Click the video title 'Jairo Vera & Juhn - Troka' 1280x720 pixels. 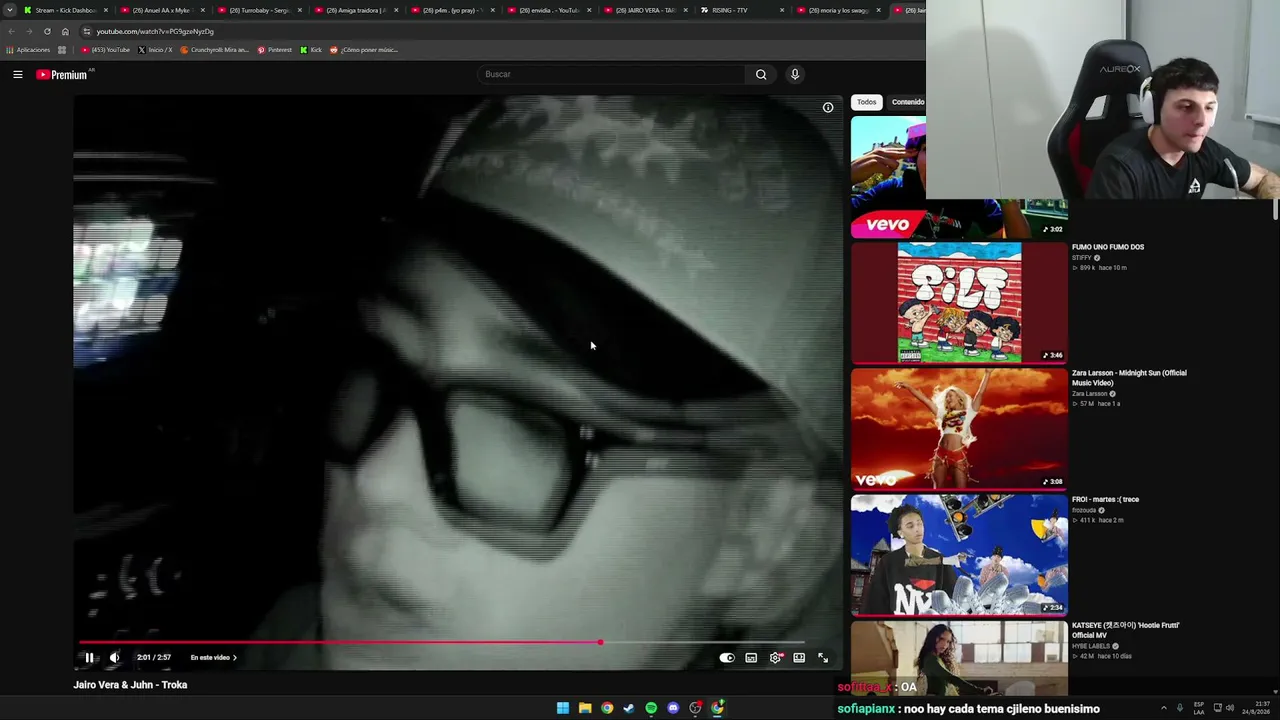[x=130, y=685]
